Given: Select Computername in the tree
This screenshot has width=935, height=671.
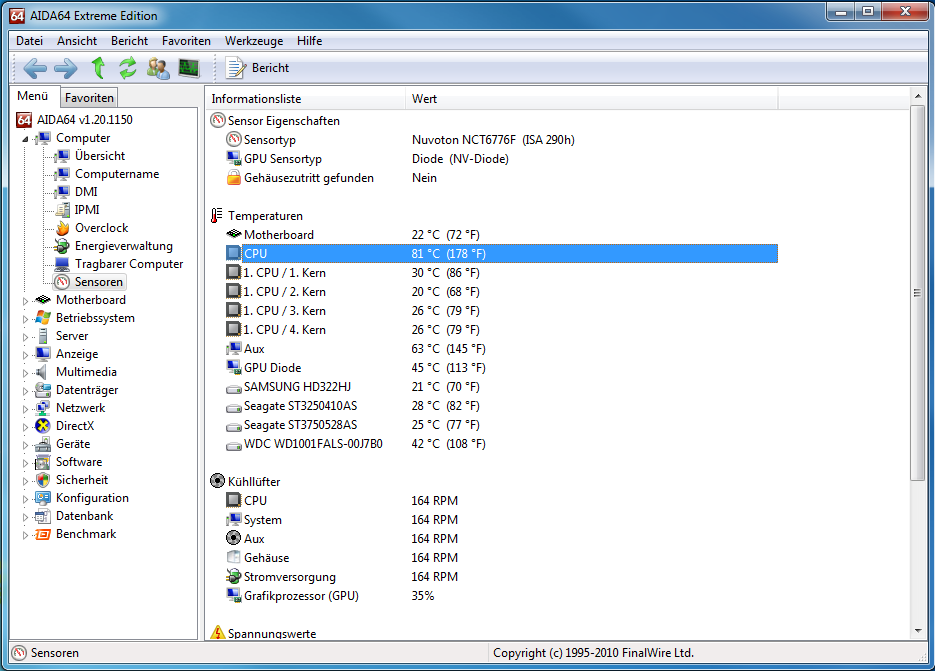Looking at the screenshot, I should click(117, 174).
